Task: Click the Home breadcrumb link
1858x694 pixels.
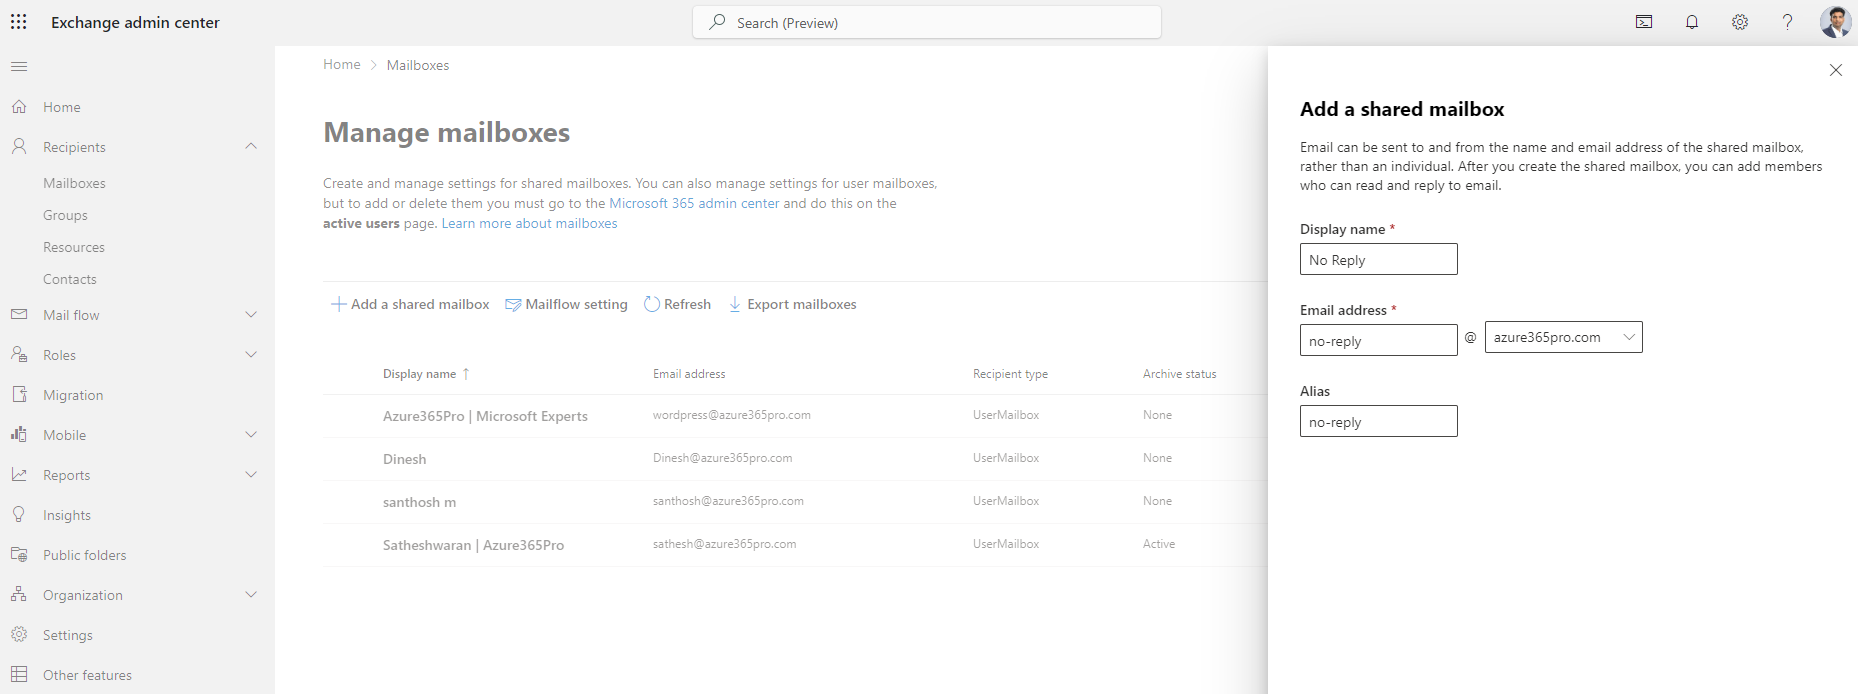Action: coord(342,64)
